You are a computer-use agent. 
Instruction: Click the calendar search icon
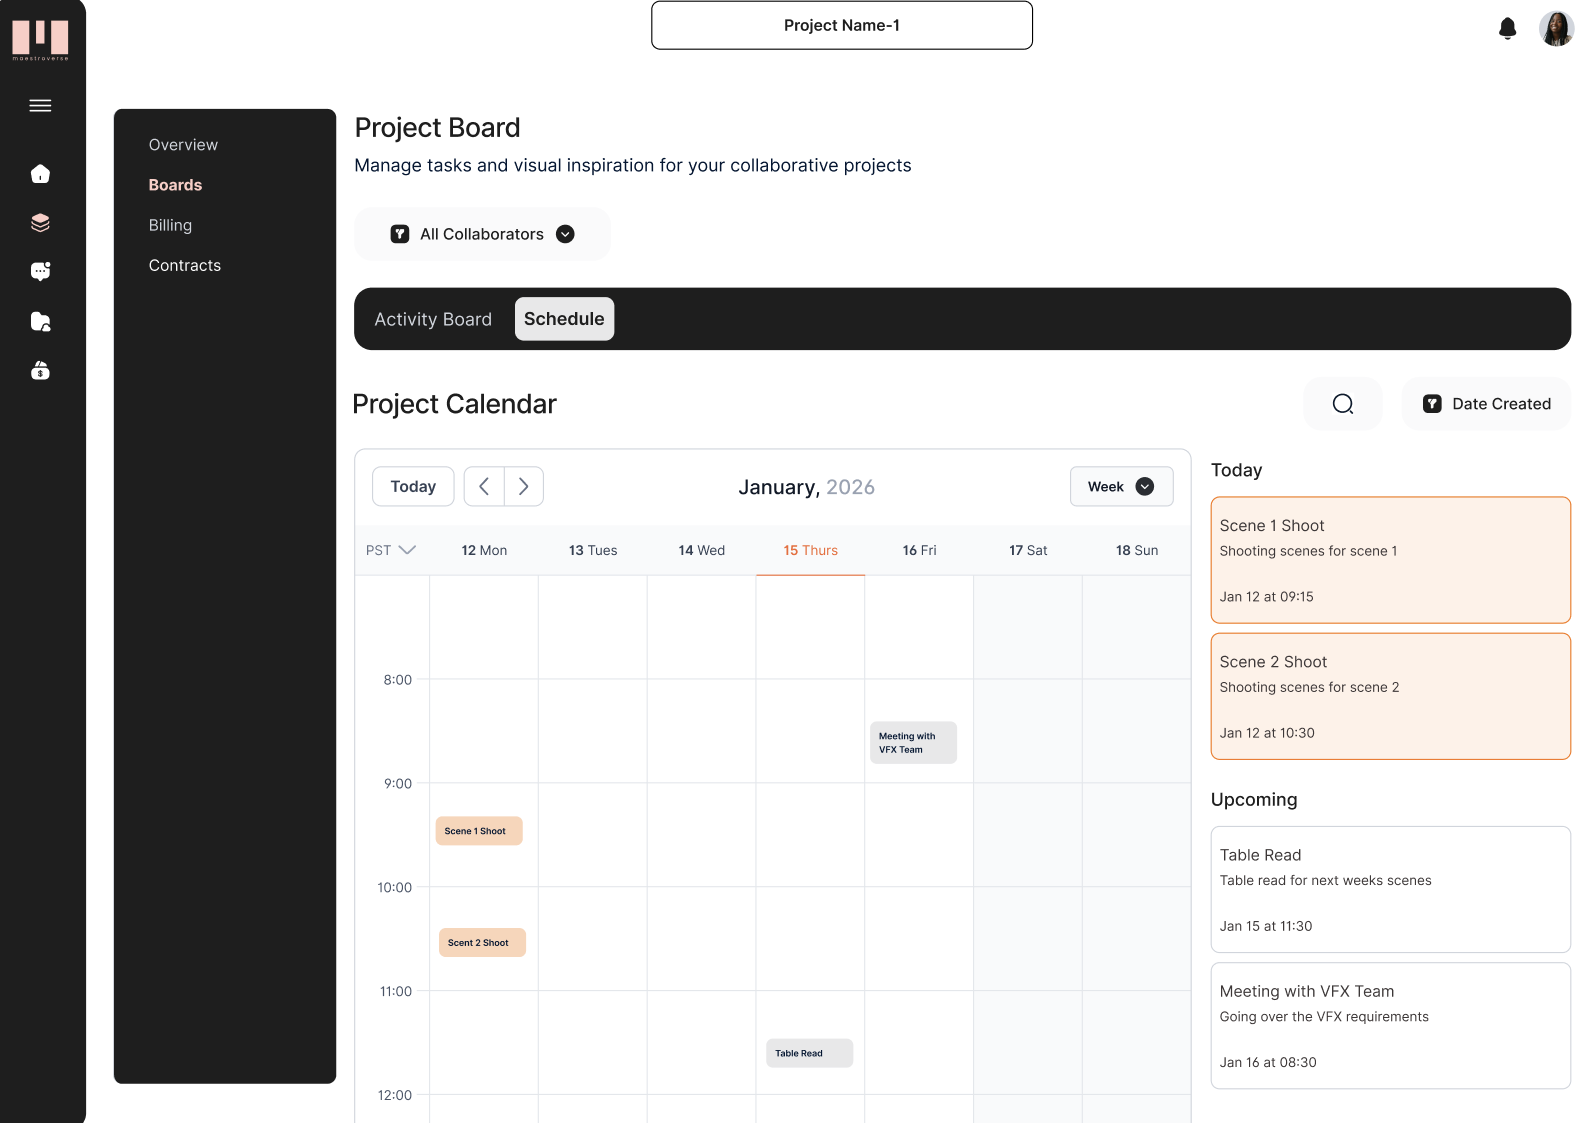point(1342,404)
